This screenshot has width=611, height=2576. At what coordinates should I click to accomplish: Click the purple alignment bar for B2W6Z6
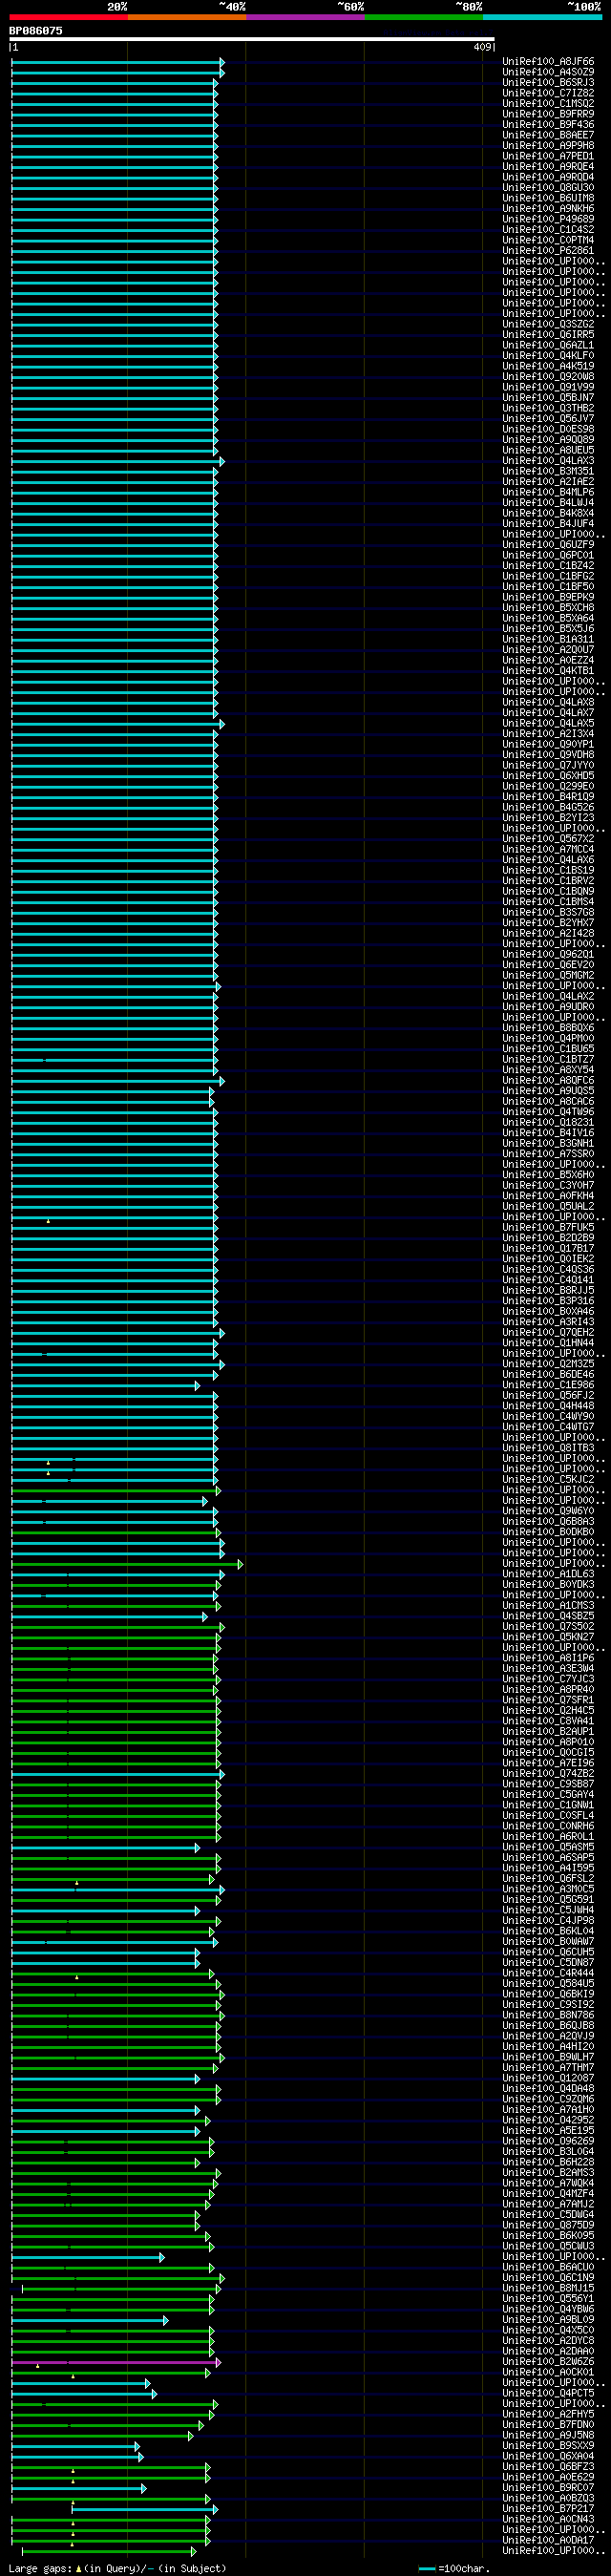click(116, 2362)
